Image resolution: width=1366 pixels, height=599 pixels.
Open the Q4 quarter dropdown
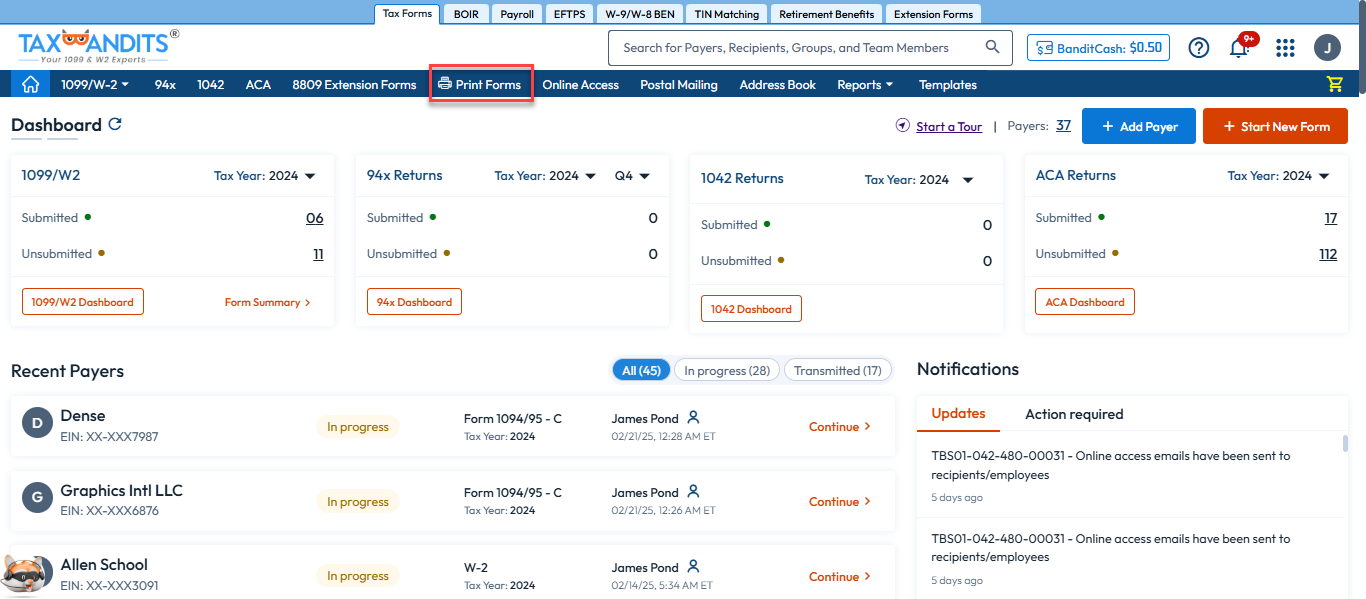click(x=632, y=175)
